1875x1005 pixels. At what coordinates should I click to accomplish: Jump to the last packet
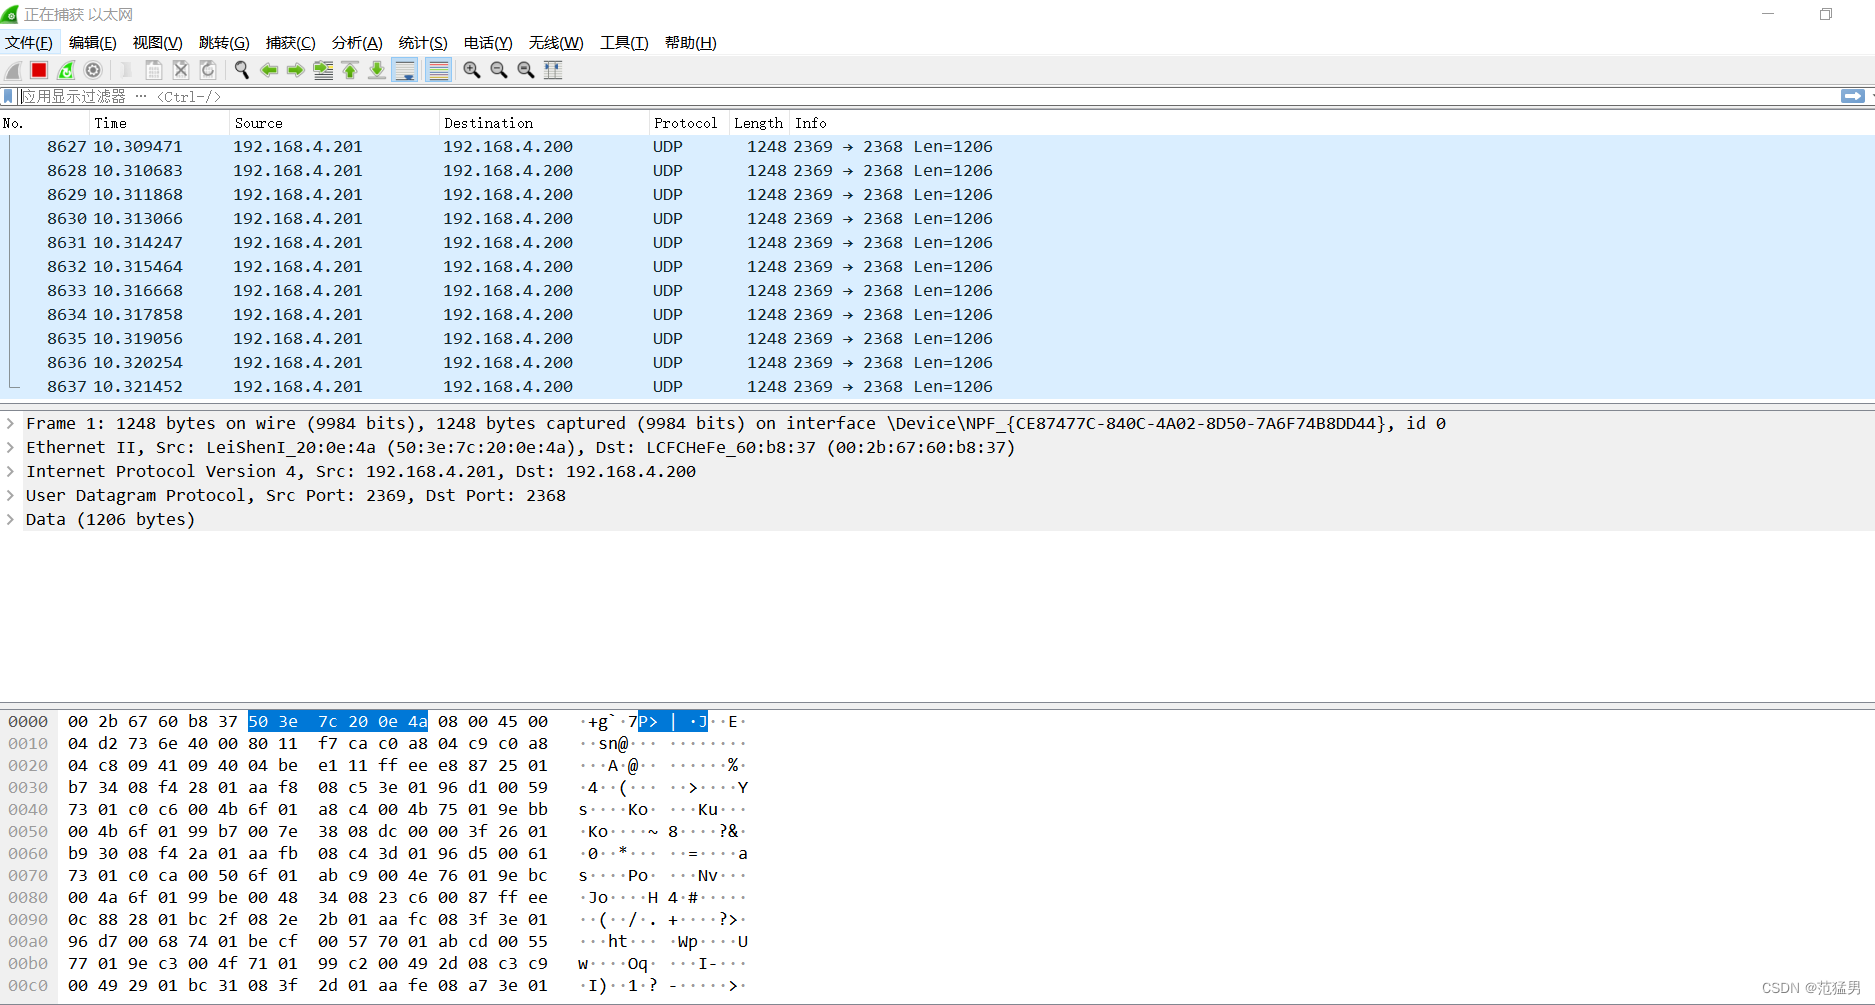[x=377, y=70]
